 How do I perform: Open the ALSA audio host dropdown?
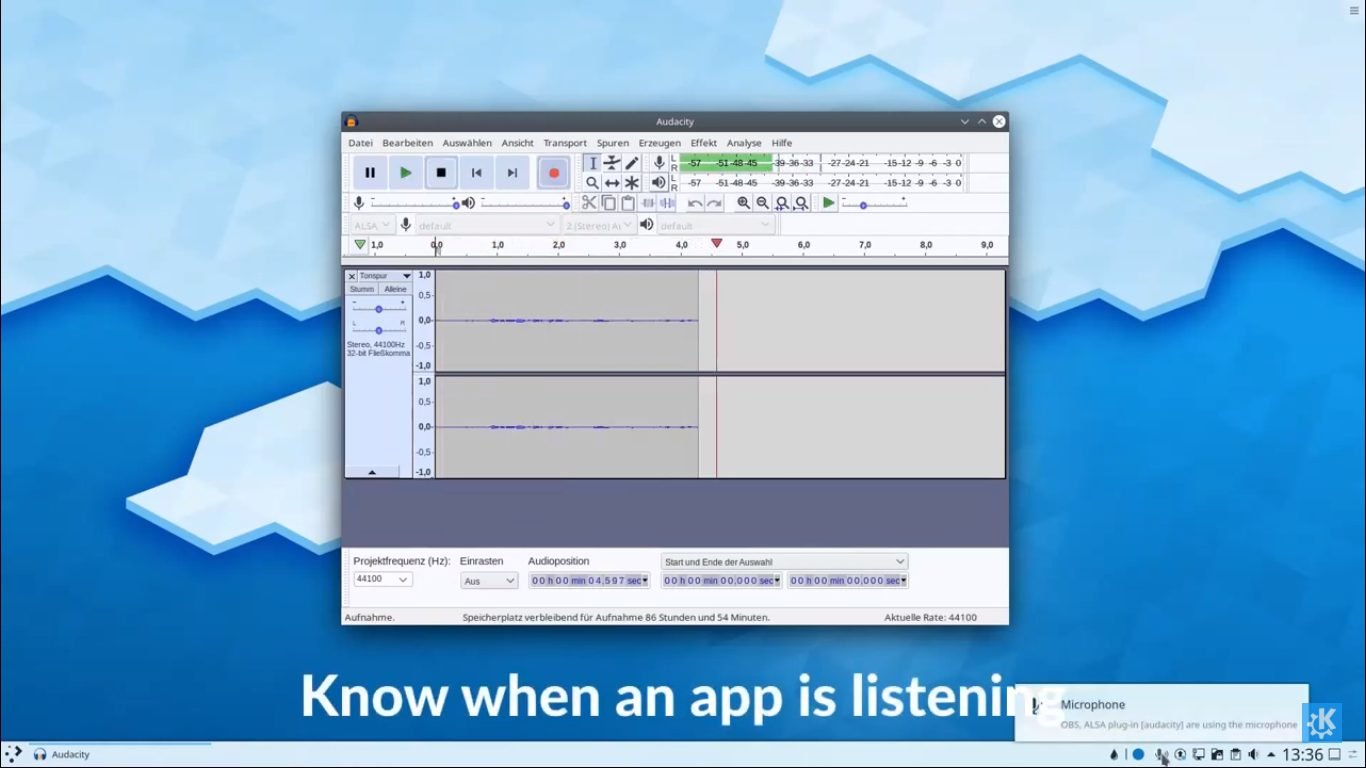click(x=374, y=225)
